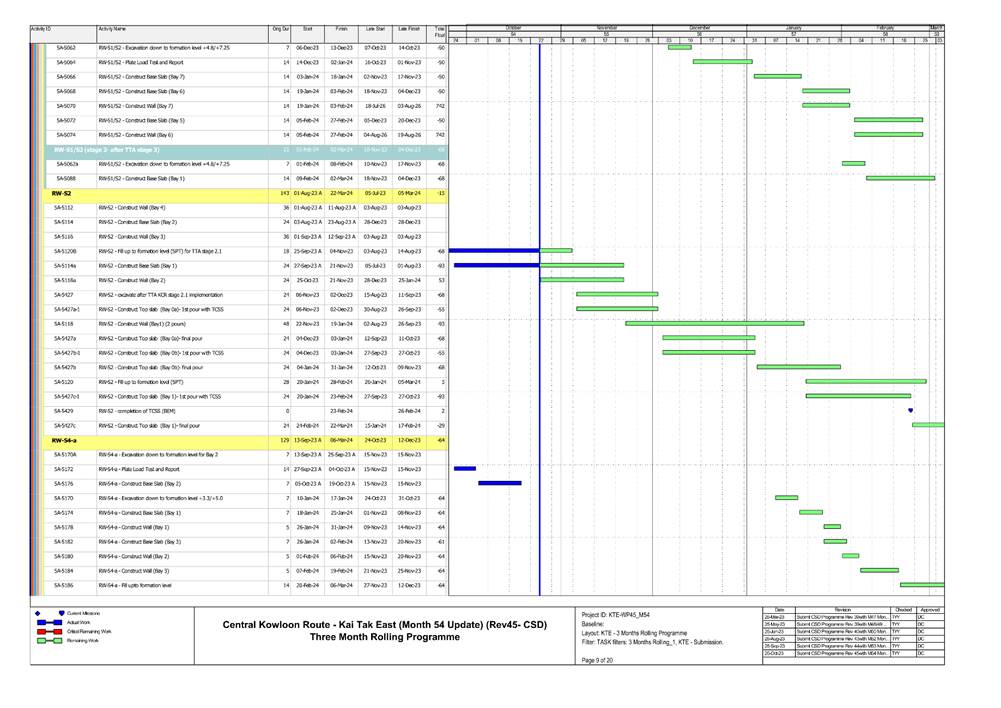Click the Orig Dur column header

[280, 30]
